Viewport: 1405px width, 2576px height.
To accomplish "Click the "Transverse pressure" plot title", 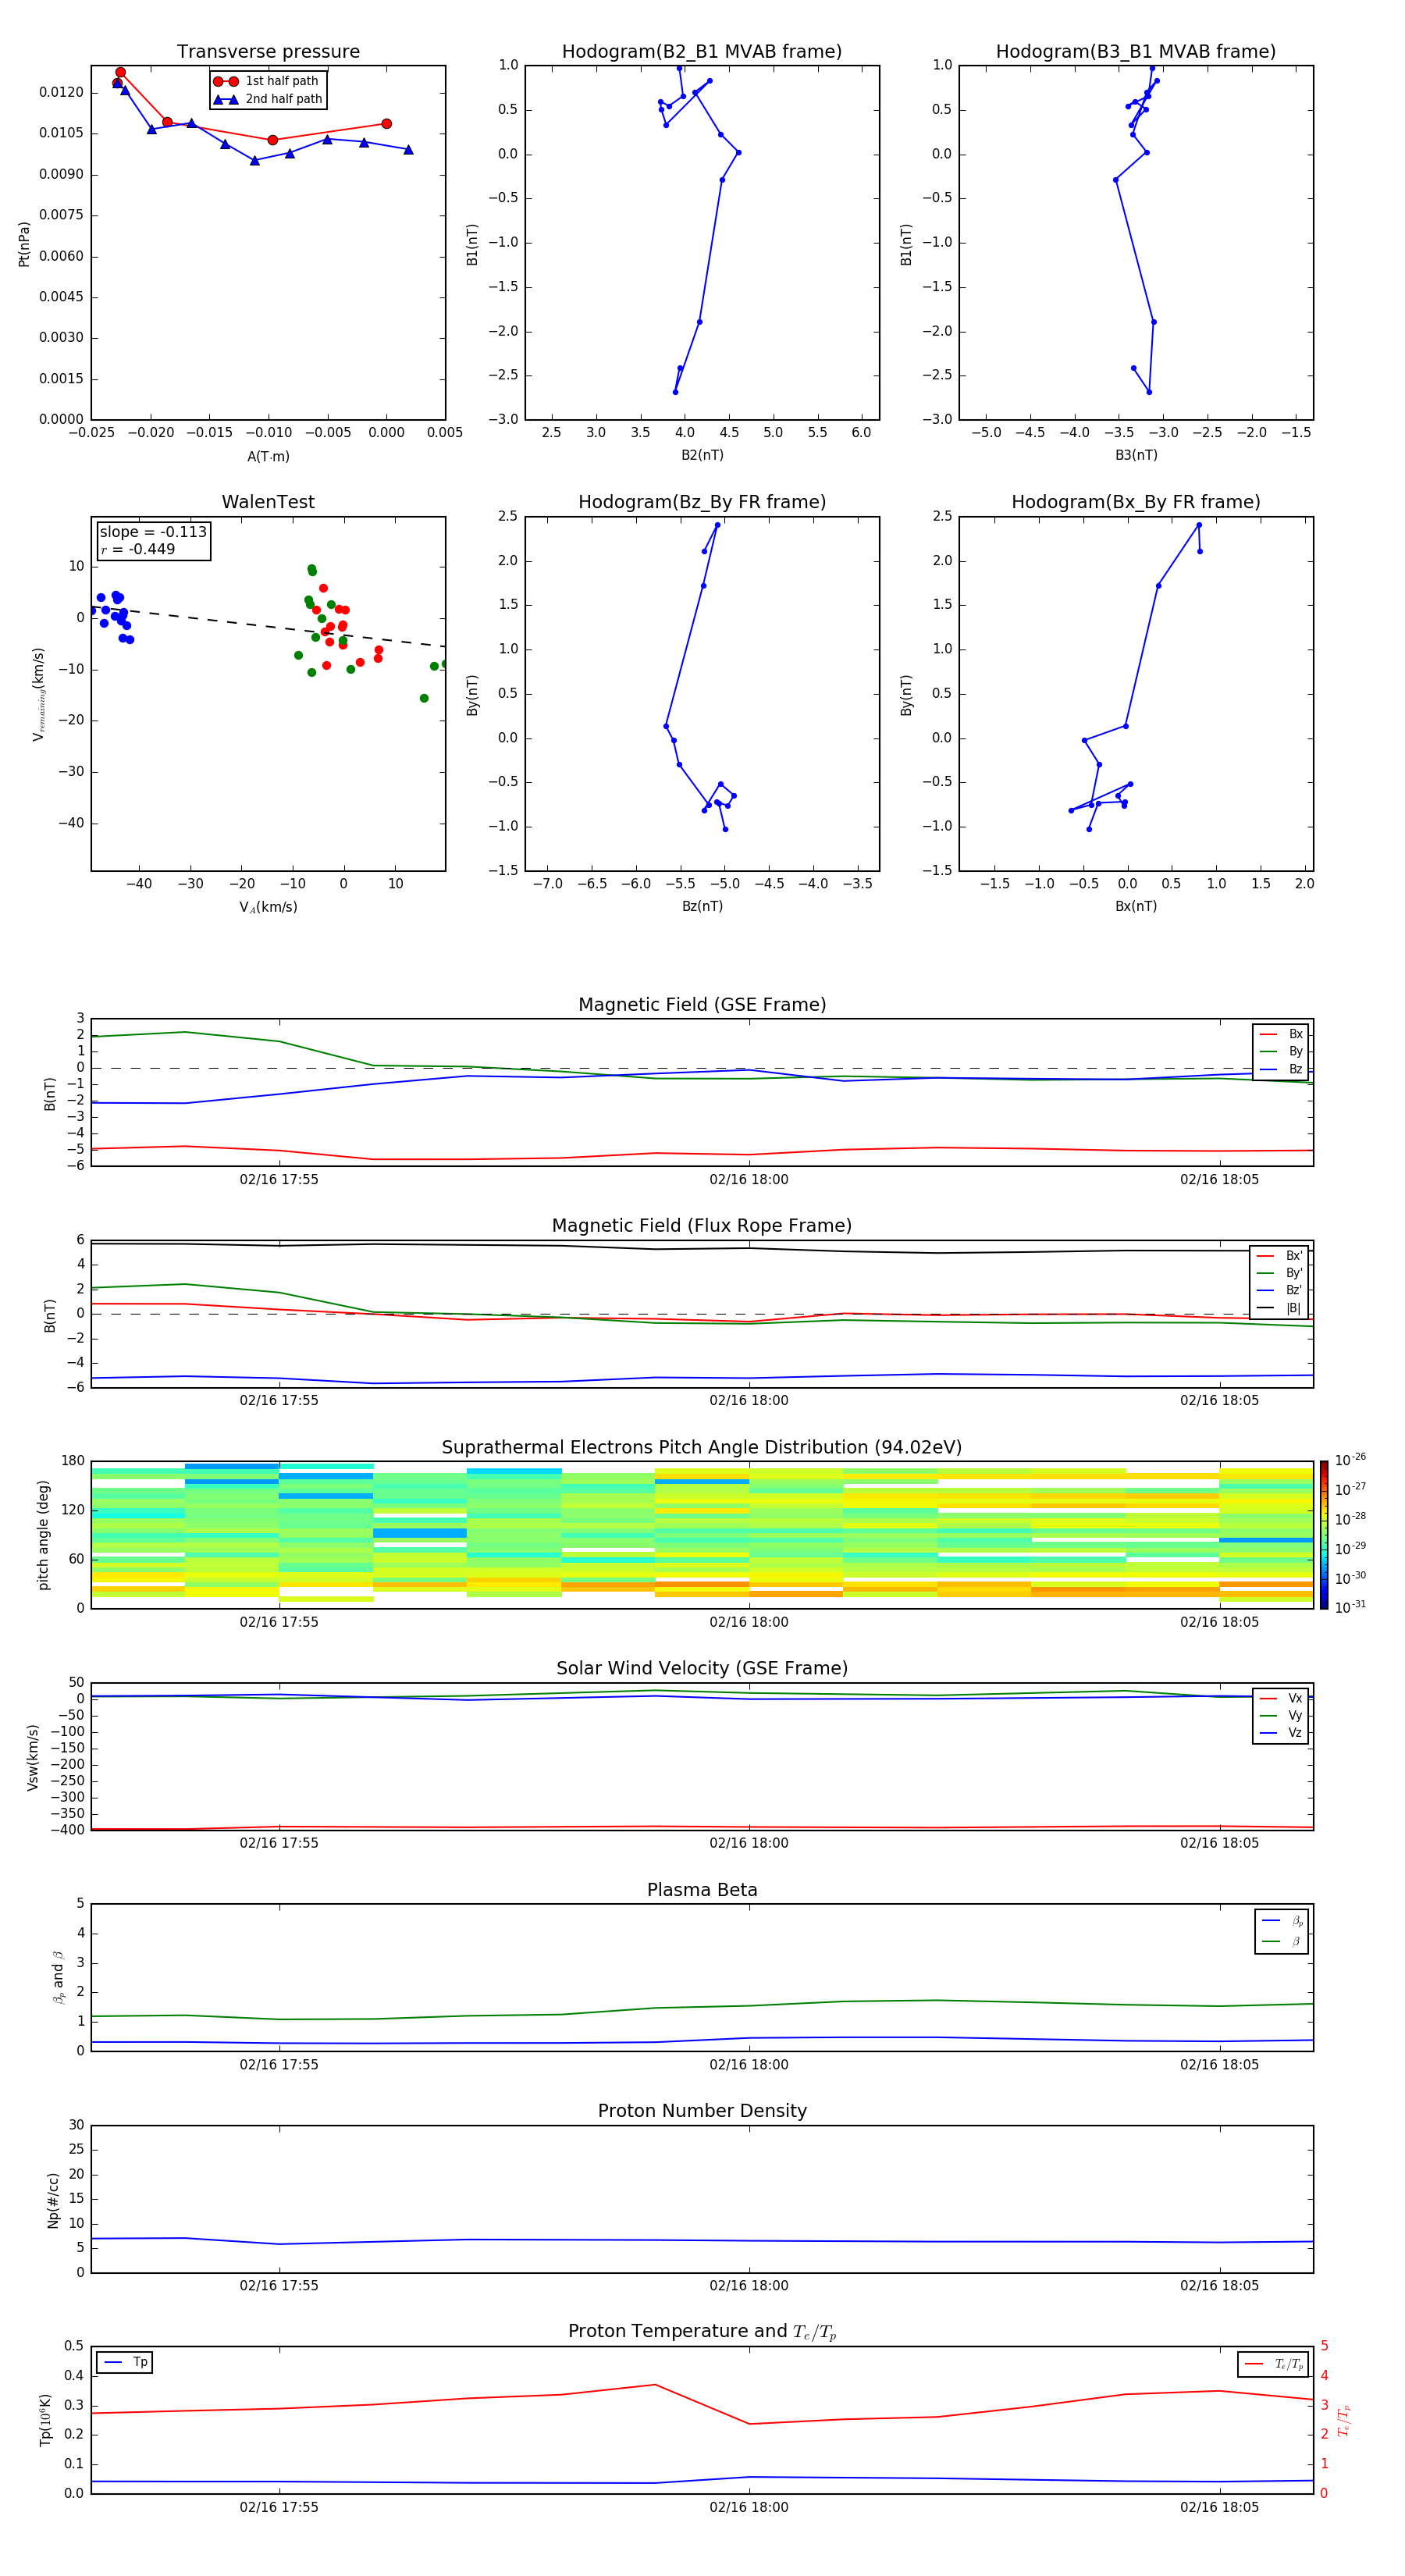I will click(x=268, y=52).
